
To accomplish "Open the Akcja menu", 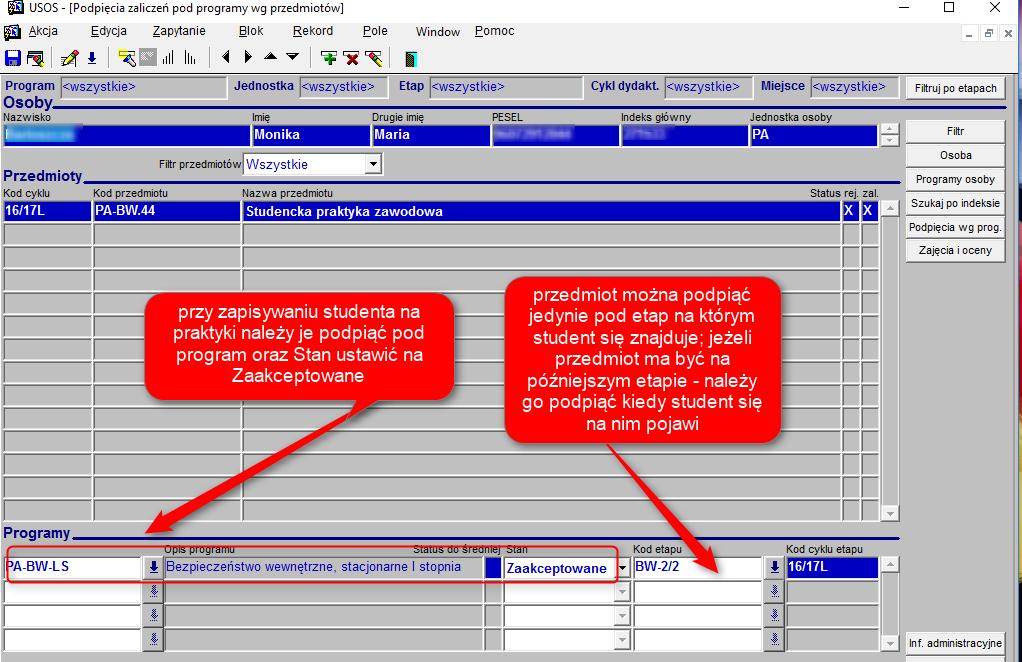I will 43,31.
